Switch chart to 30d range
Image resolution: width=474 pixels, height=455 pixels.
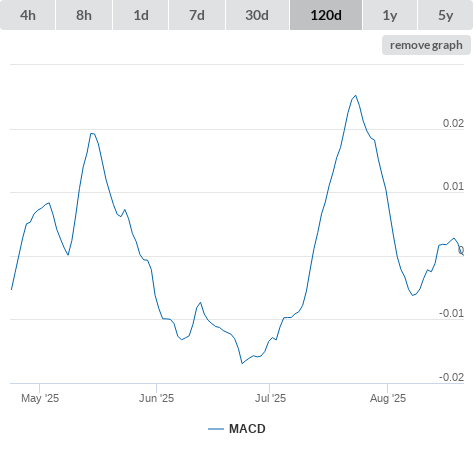click(x=257, y=15)
